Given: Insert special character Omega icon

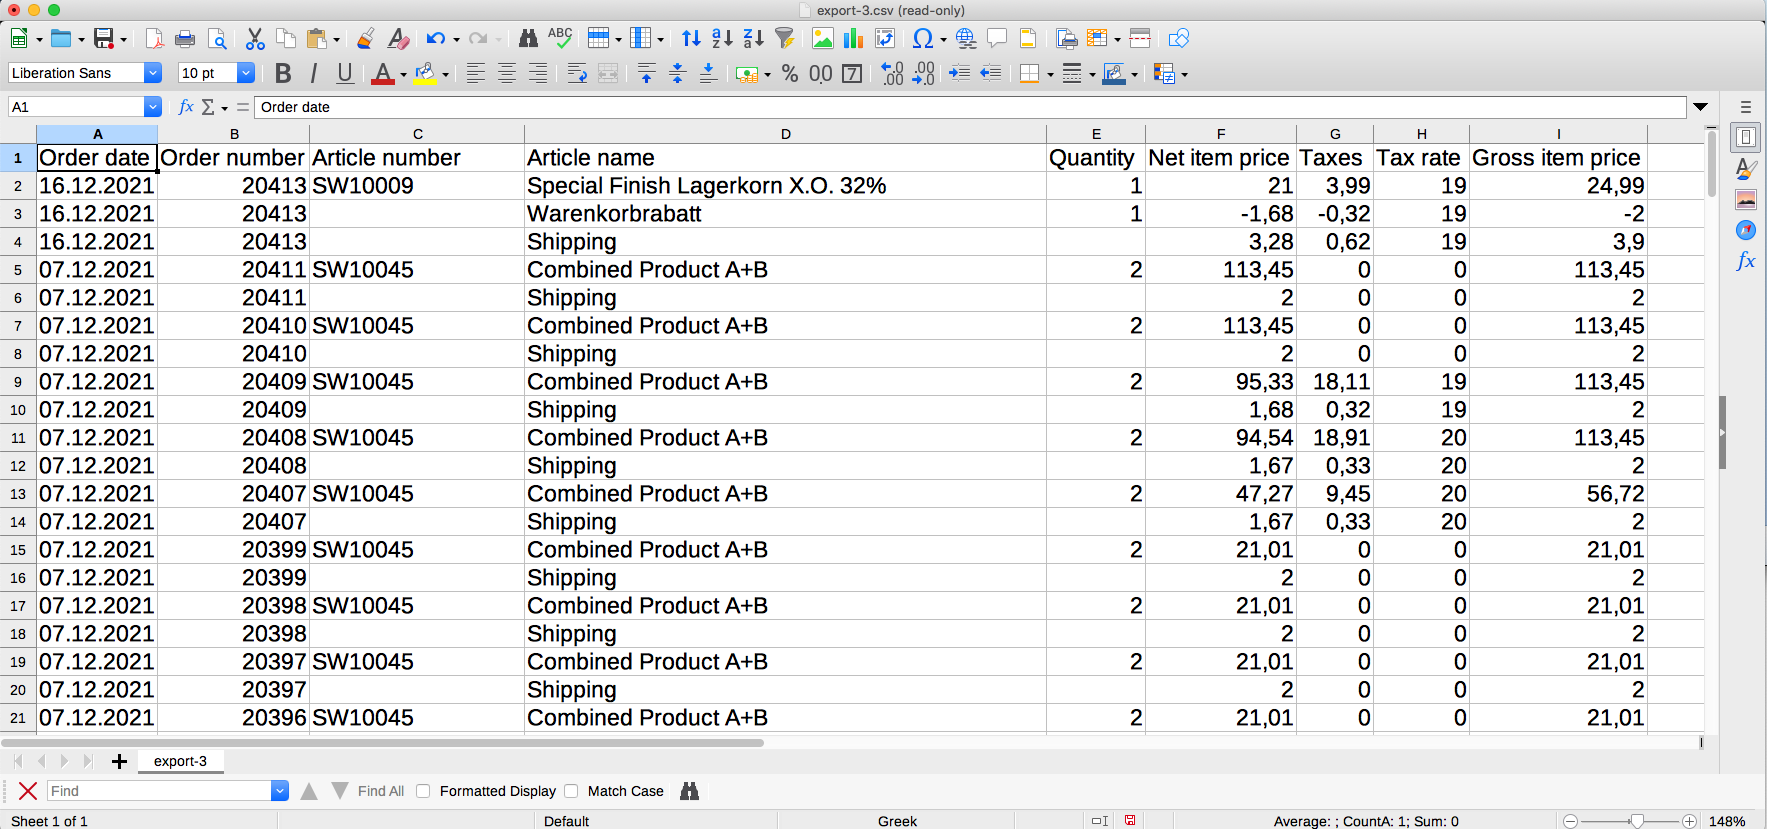Looking at the screenshot, I should click(922, 39).
